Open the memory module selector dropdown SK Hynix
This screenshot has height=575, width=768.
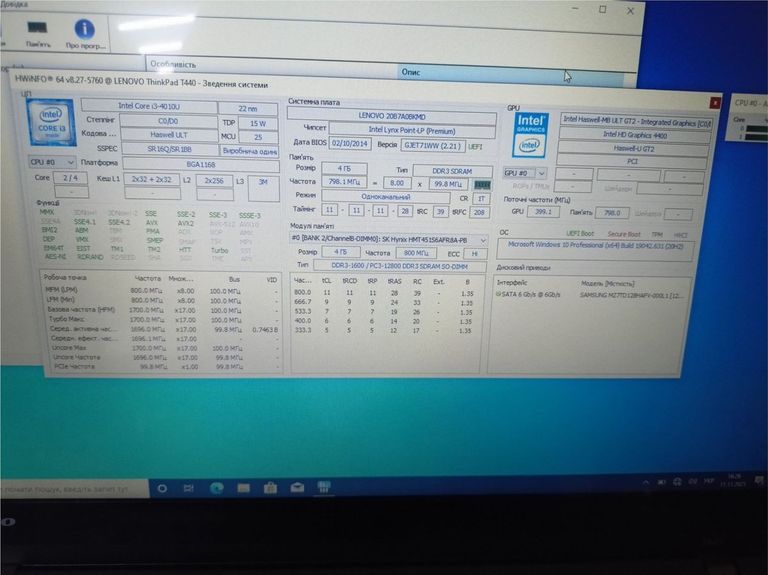click(x=388, y=240)
